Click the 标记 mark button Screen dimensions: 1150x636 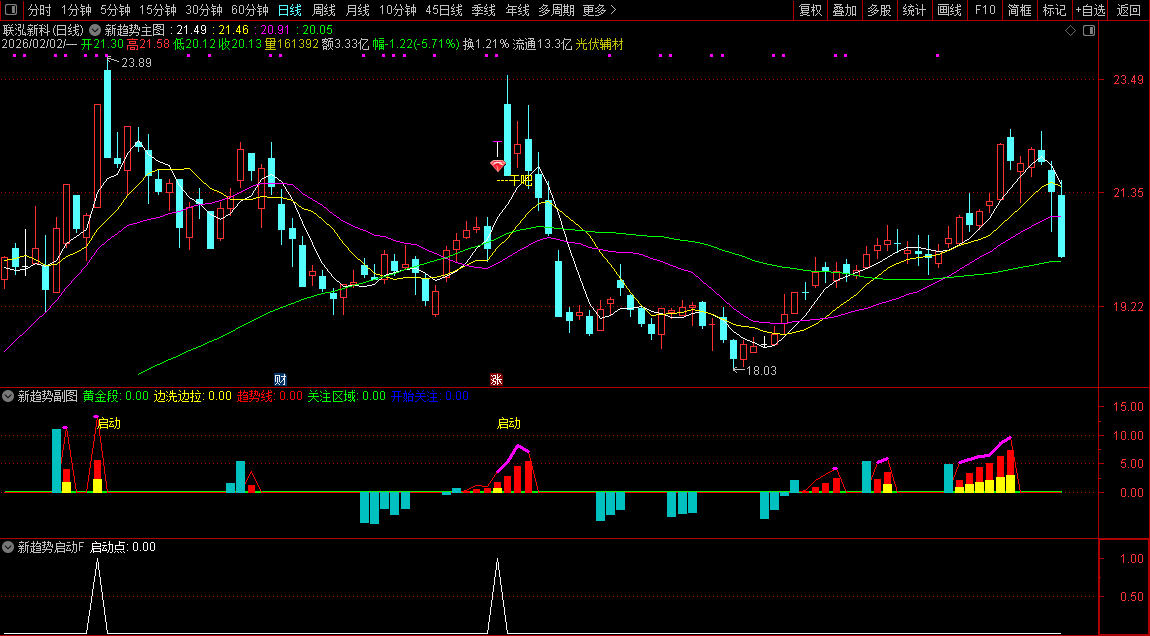1054,10
